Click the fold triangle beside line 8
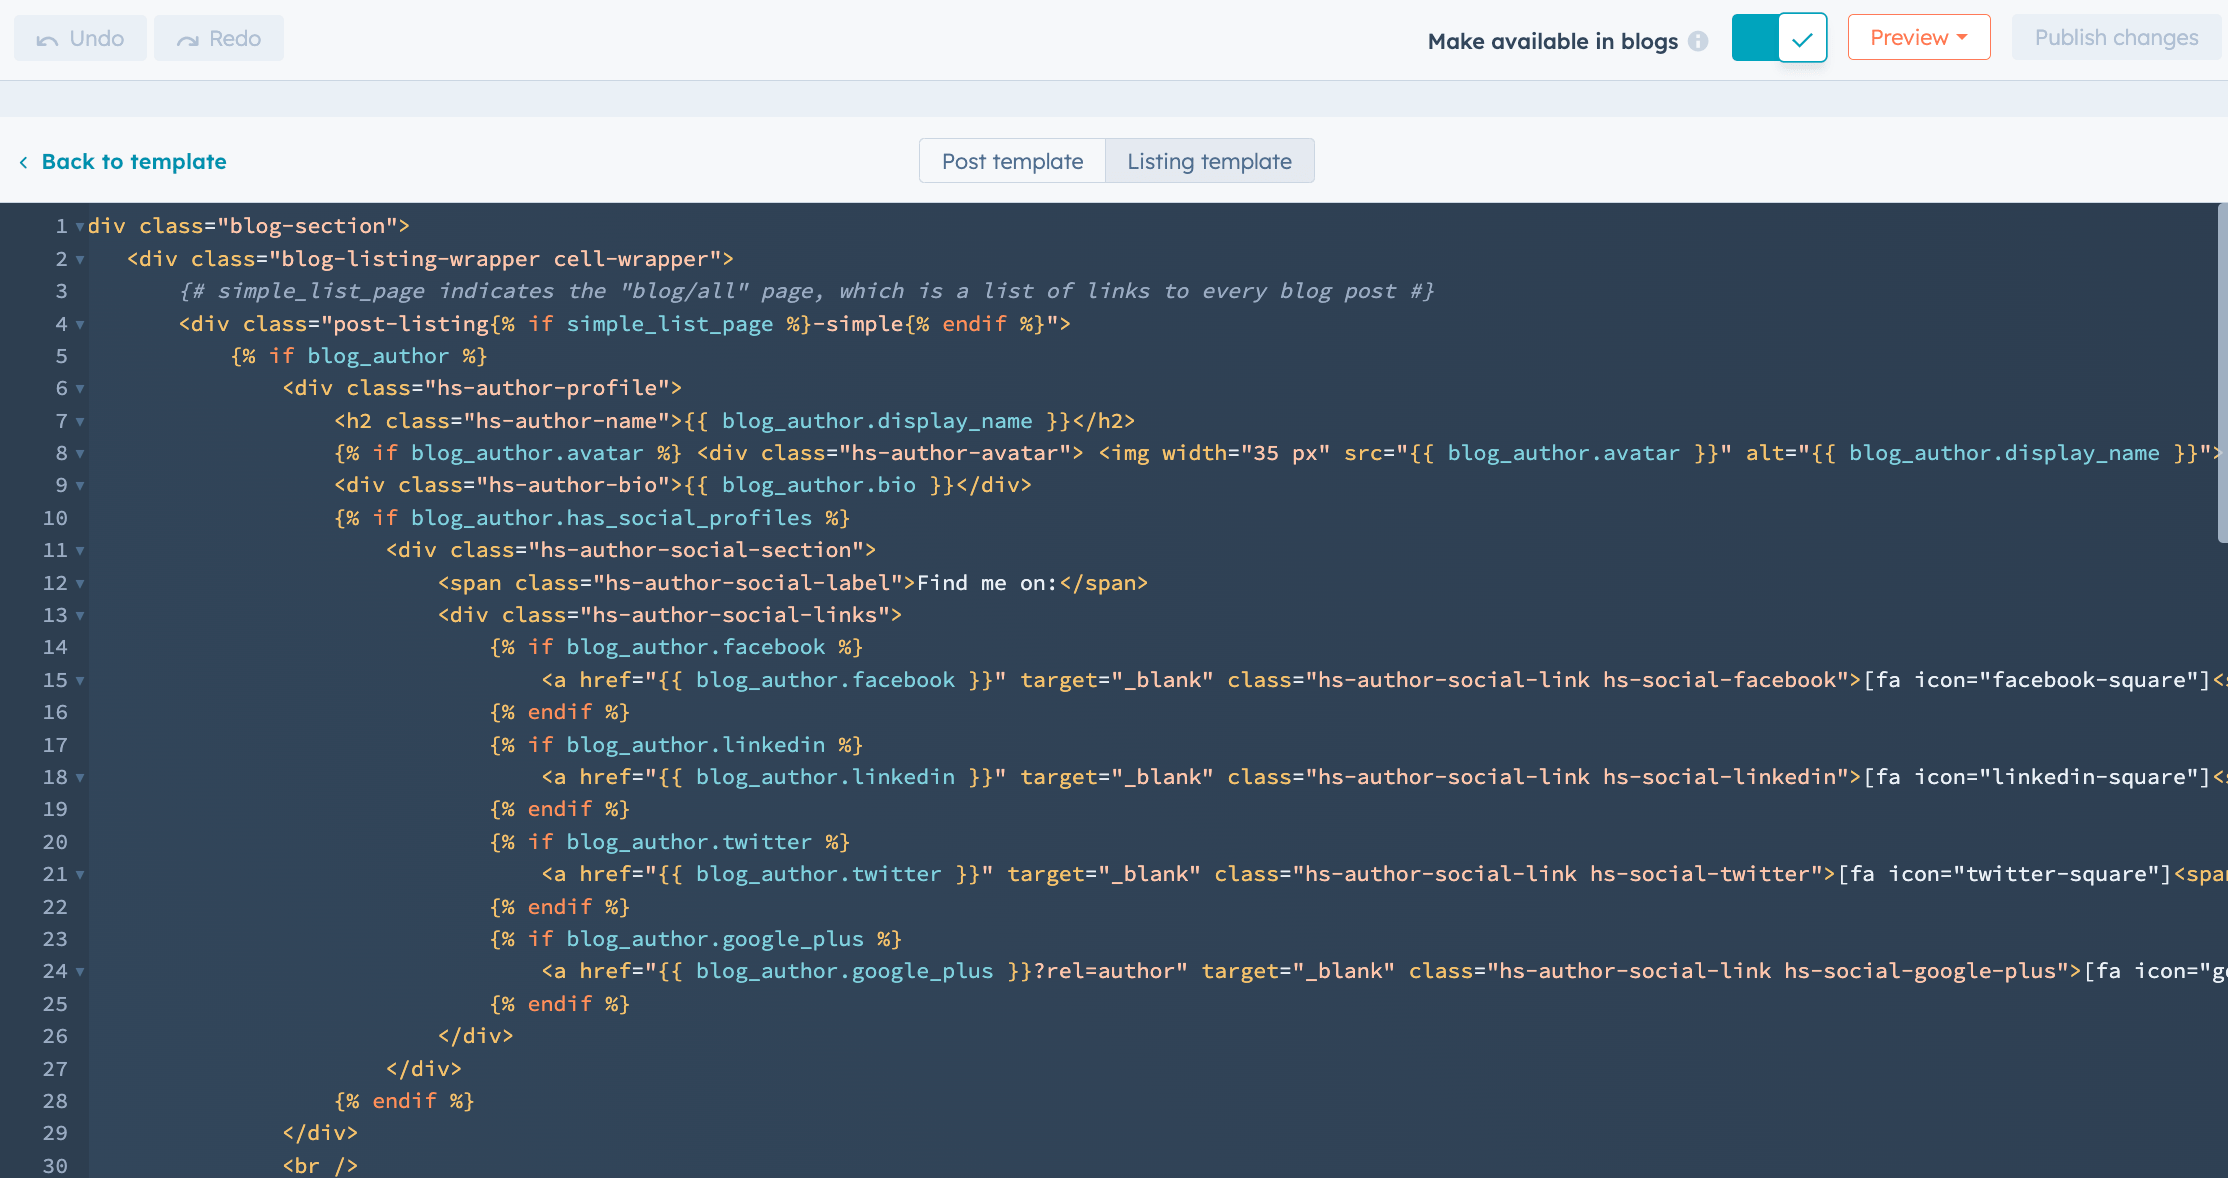 click(79, 454)
